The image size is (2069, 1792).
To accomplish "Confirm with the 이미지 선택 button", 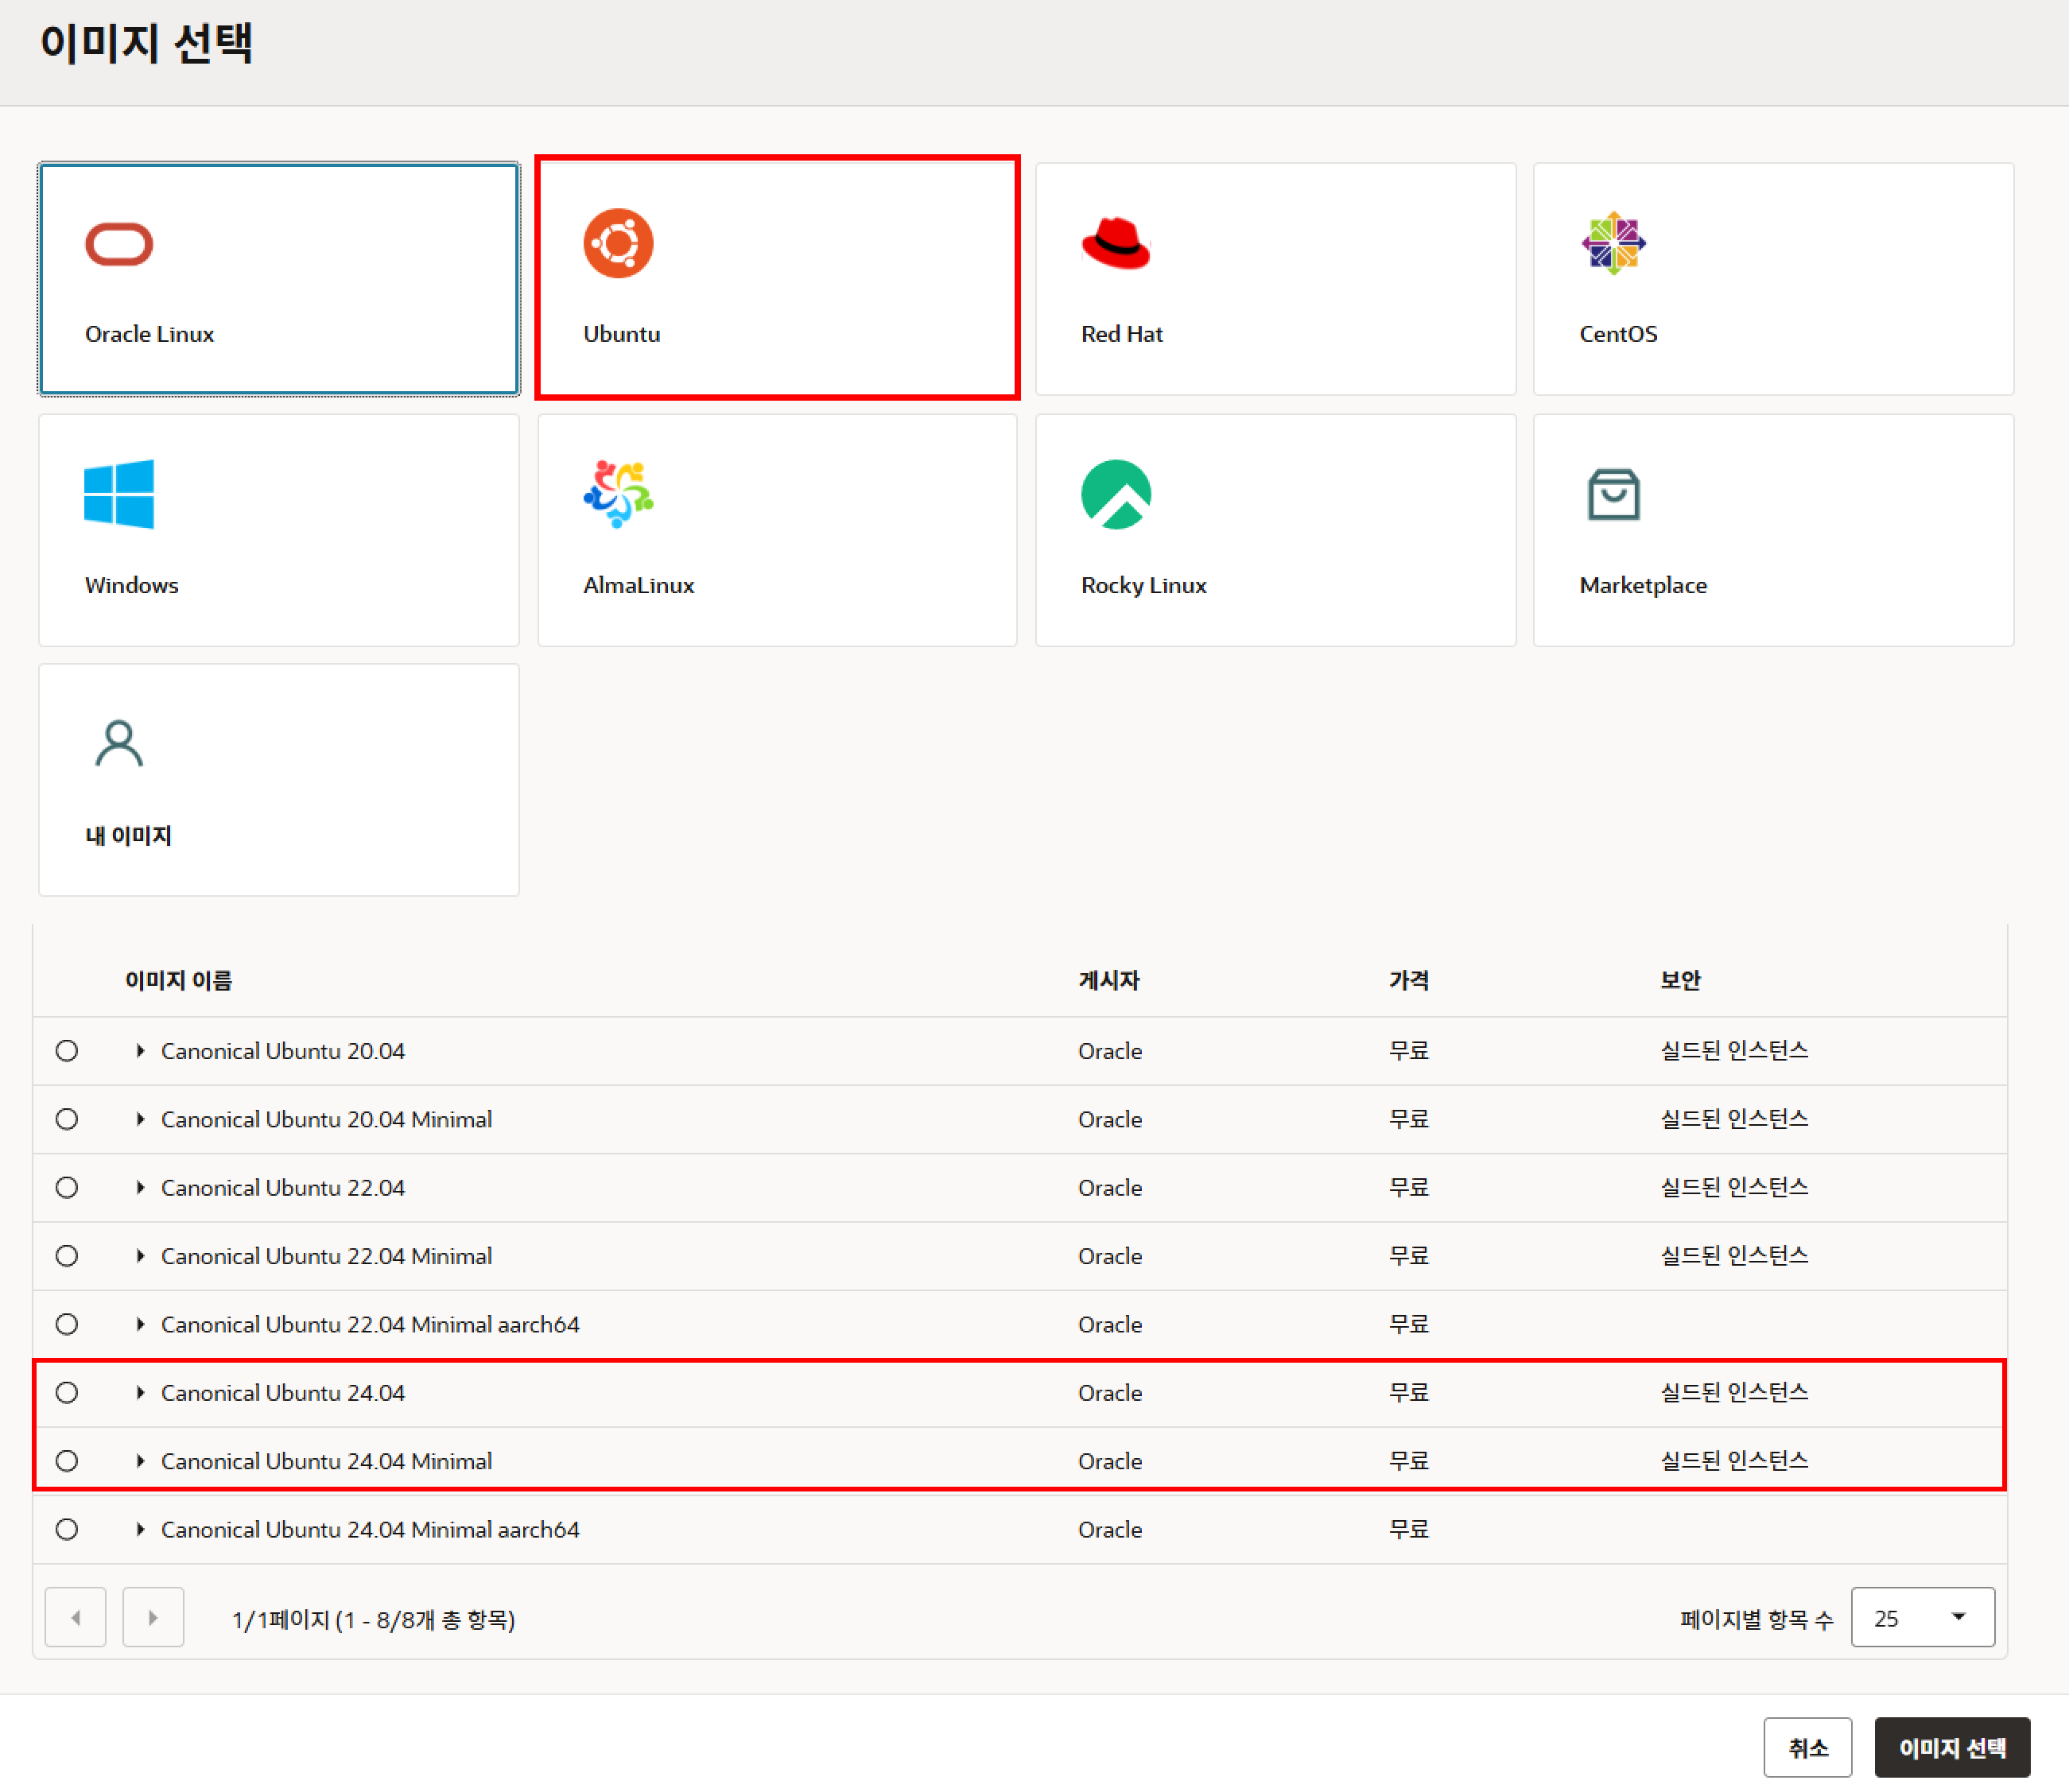I will [1951, 1748].
